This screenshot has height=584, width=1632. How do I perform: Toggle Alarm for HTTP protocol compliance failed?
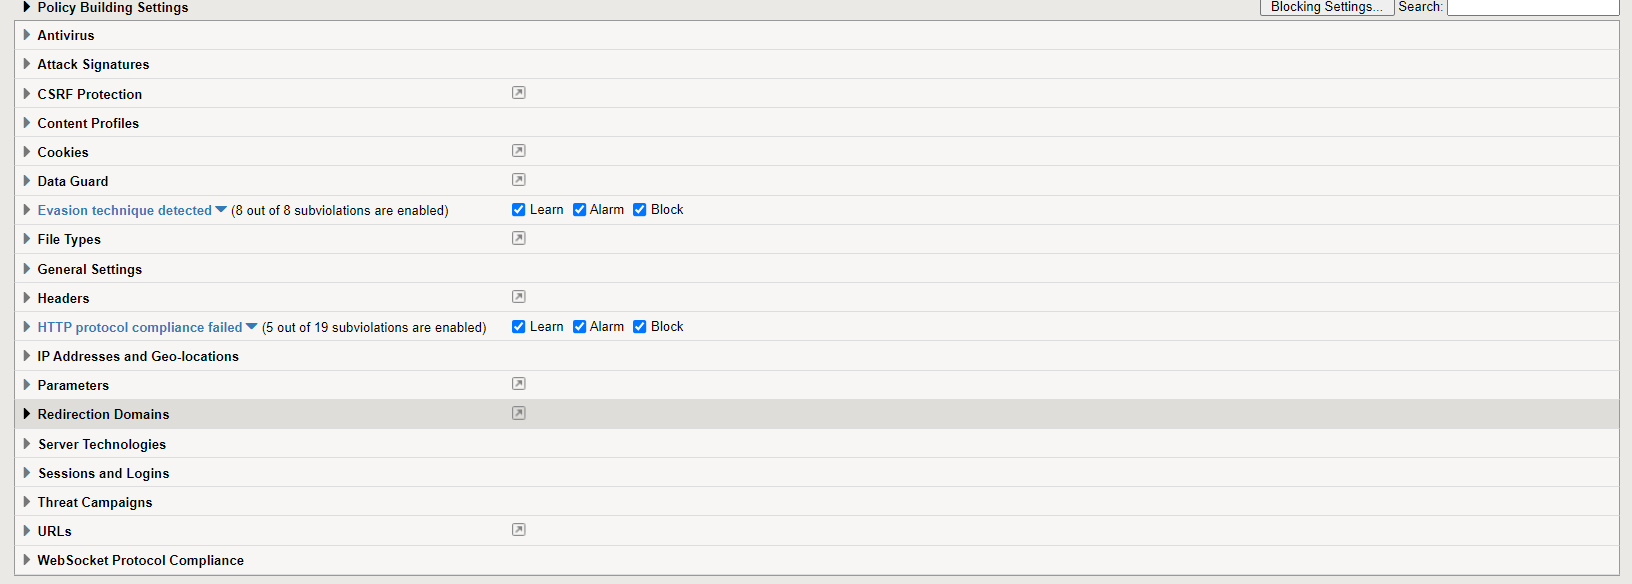point(579,327)
